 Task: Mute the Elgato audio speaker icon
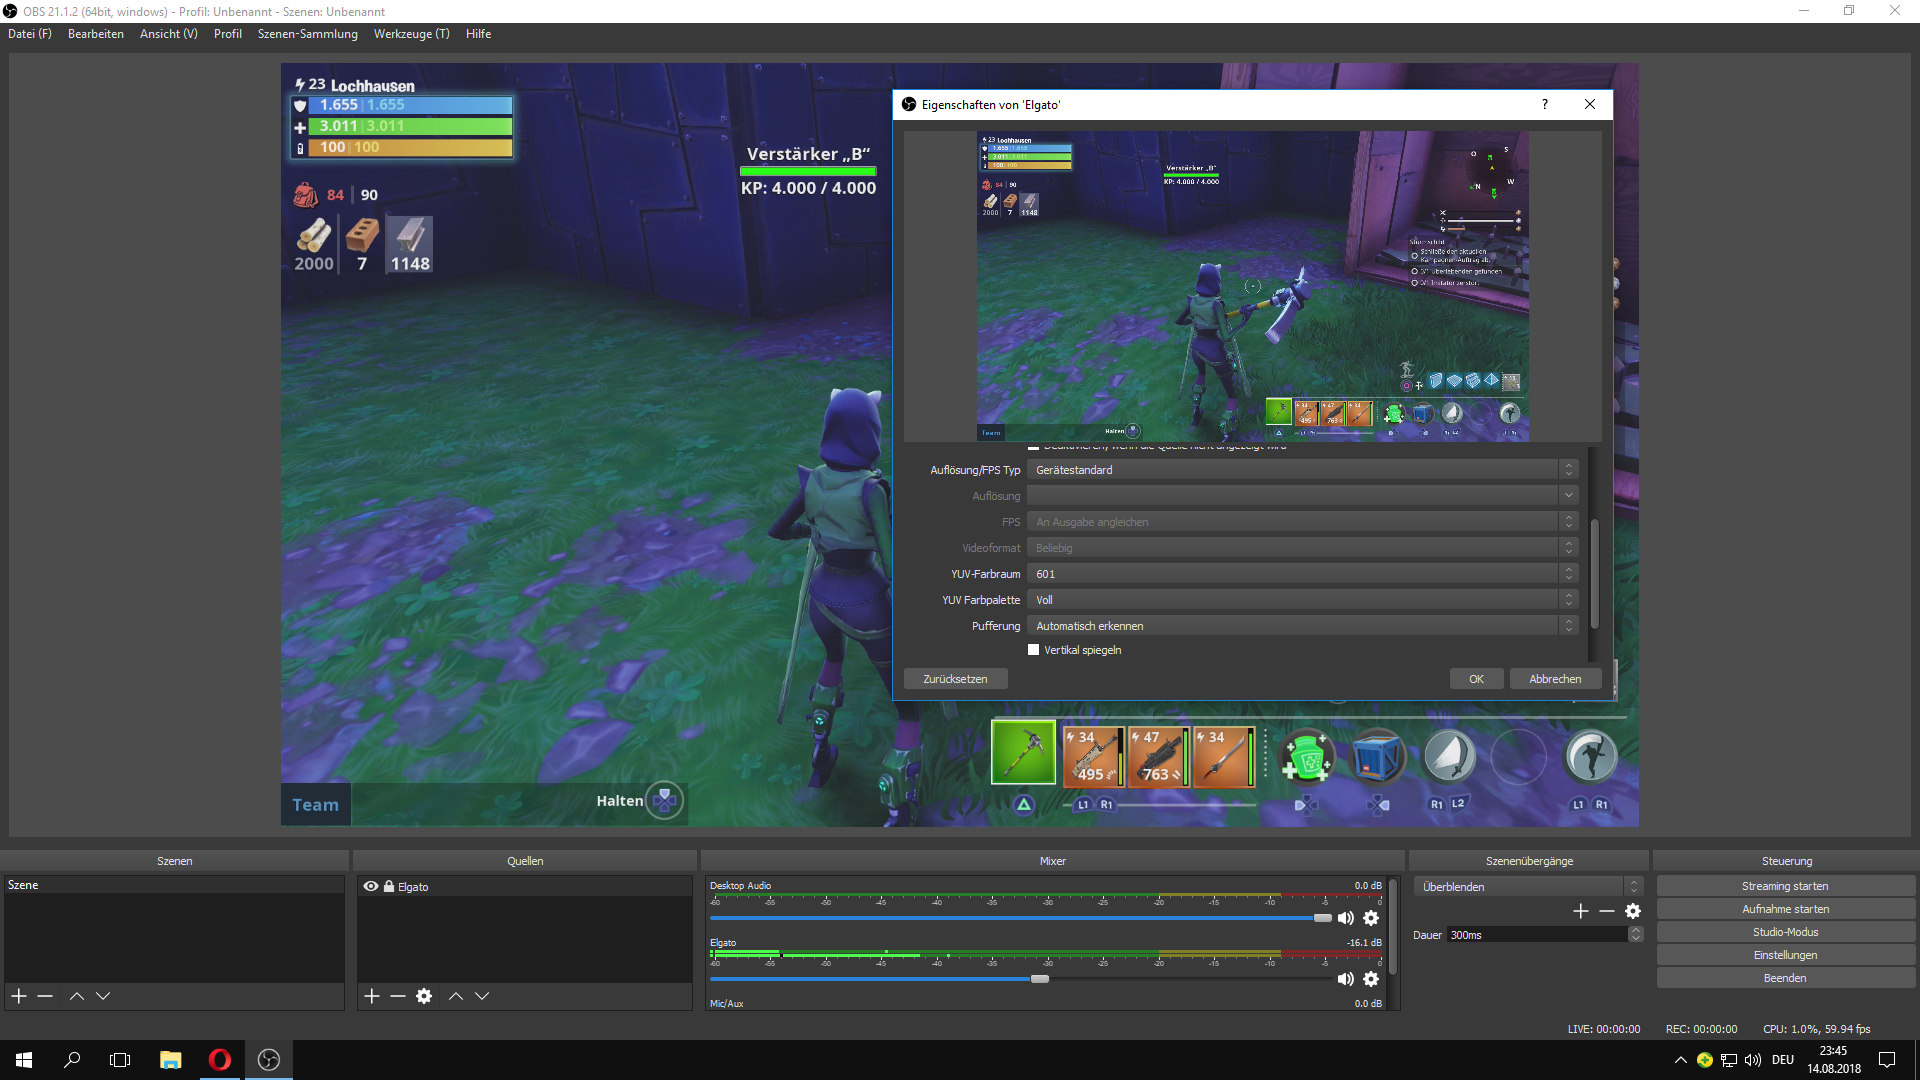click(x=1346, y=979)
